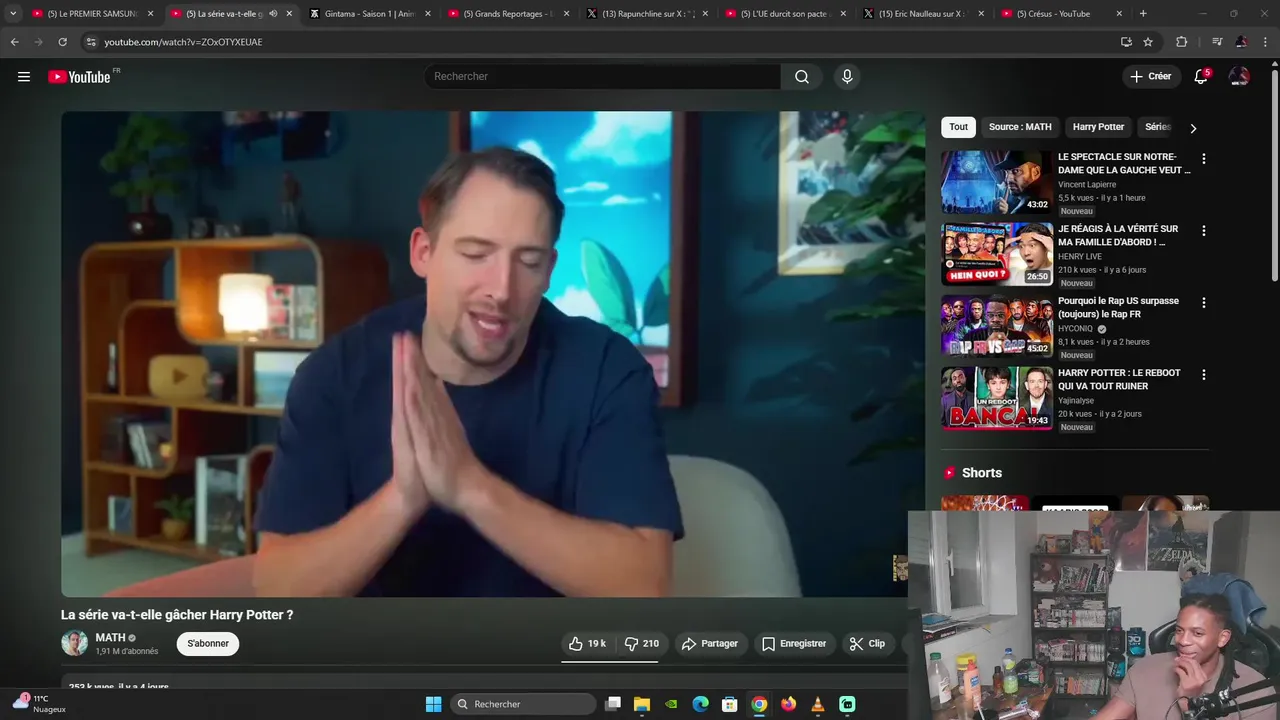Open the Windows Start menu
This screenshot has height=720, width=1280.
[433, 704]
